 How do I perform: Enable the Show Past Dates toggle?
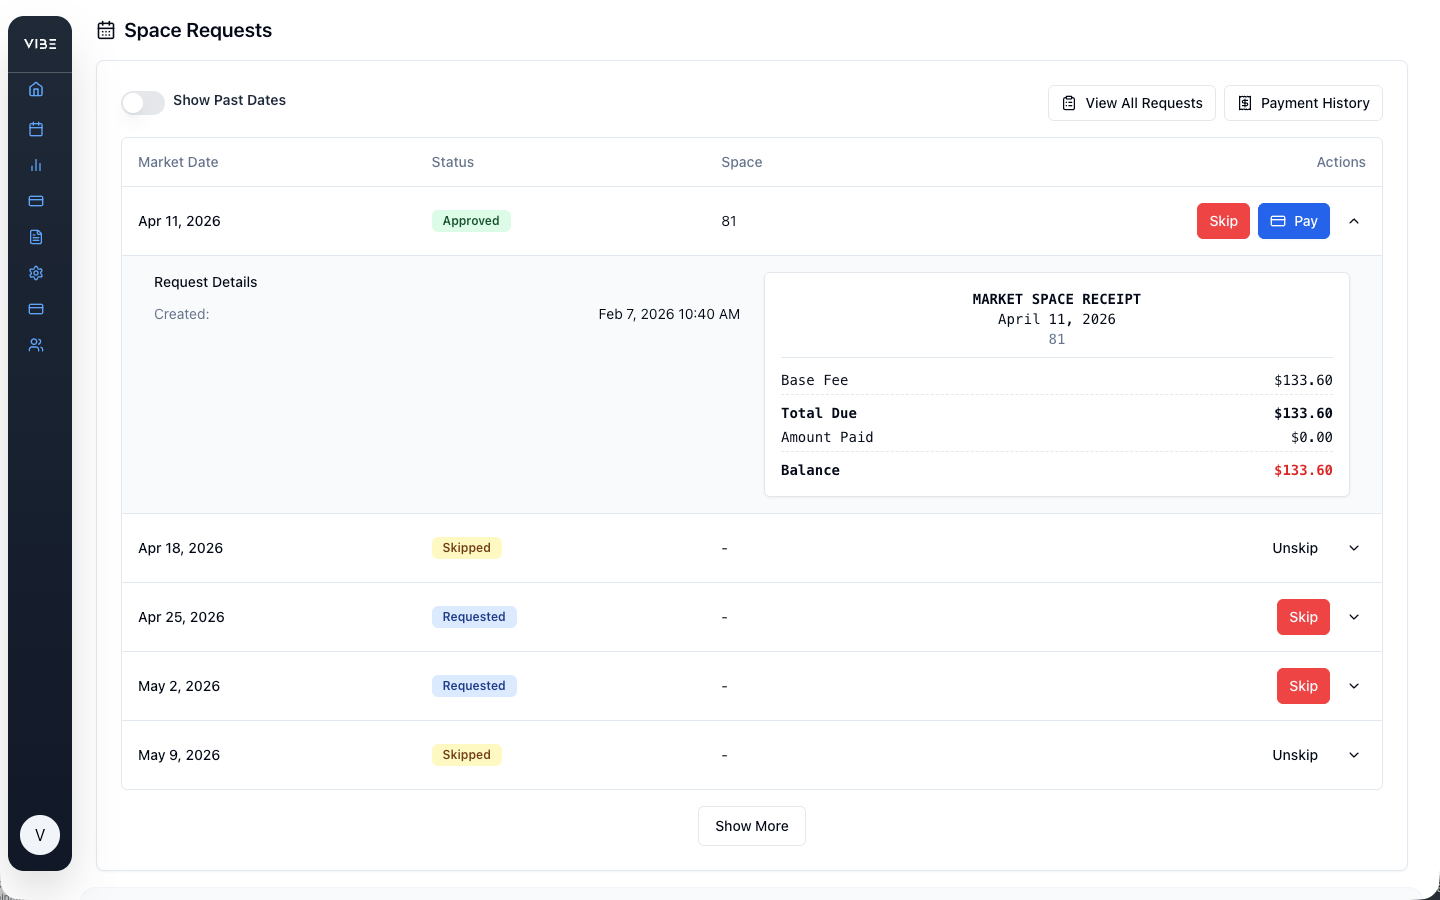click(142, 103)
